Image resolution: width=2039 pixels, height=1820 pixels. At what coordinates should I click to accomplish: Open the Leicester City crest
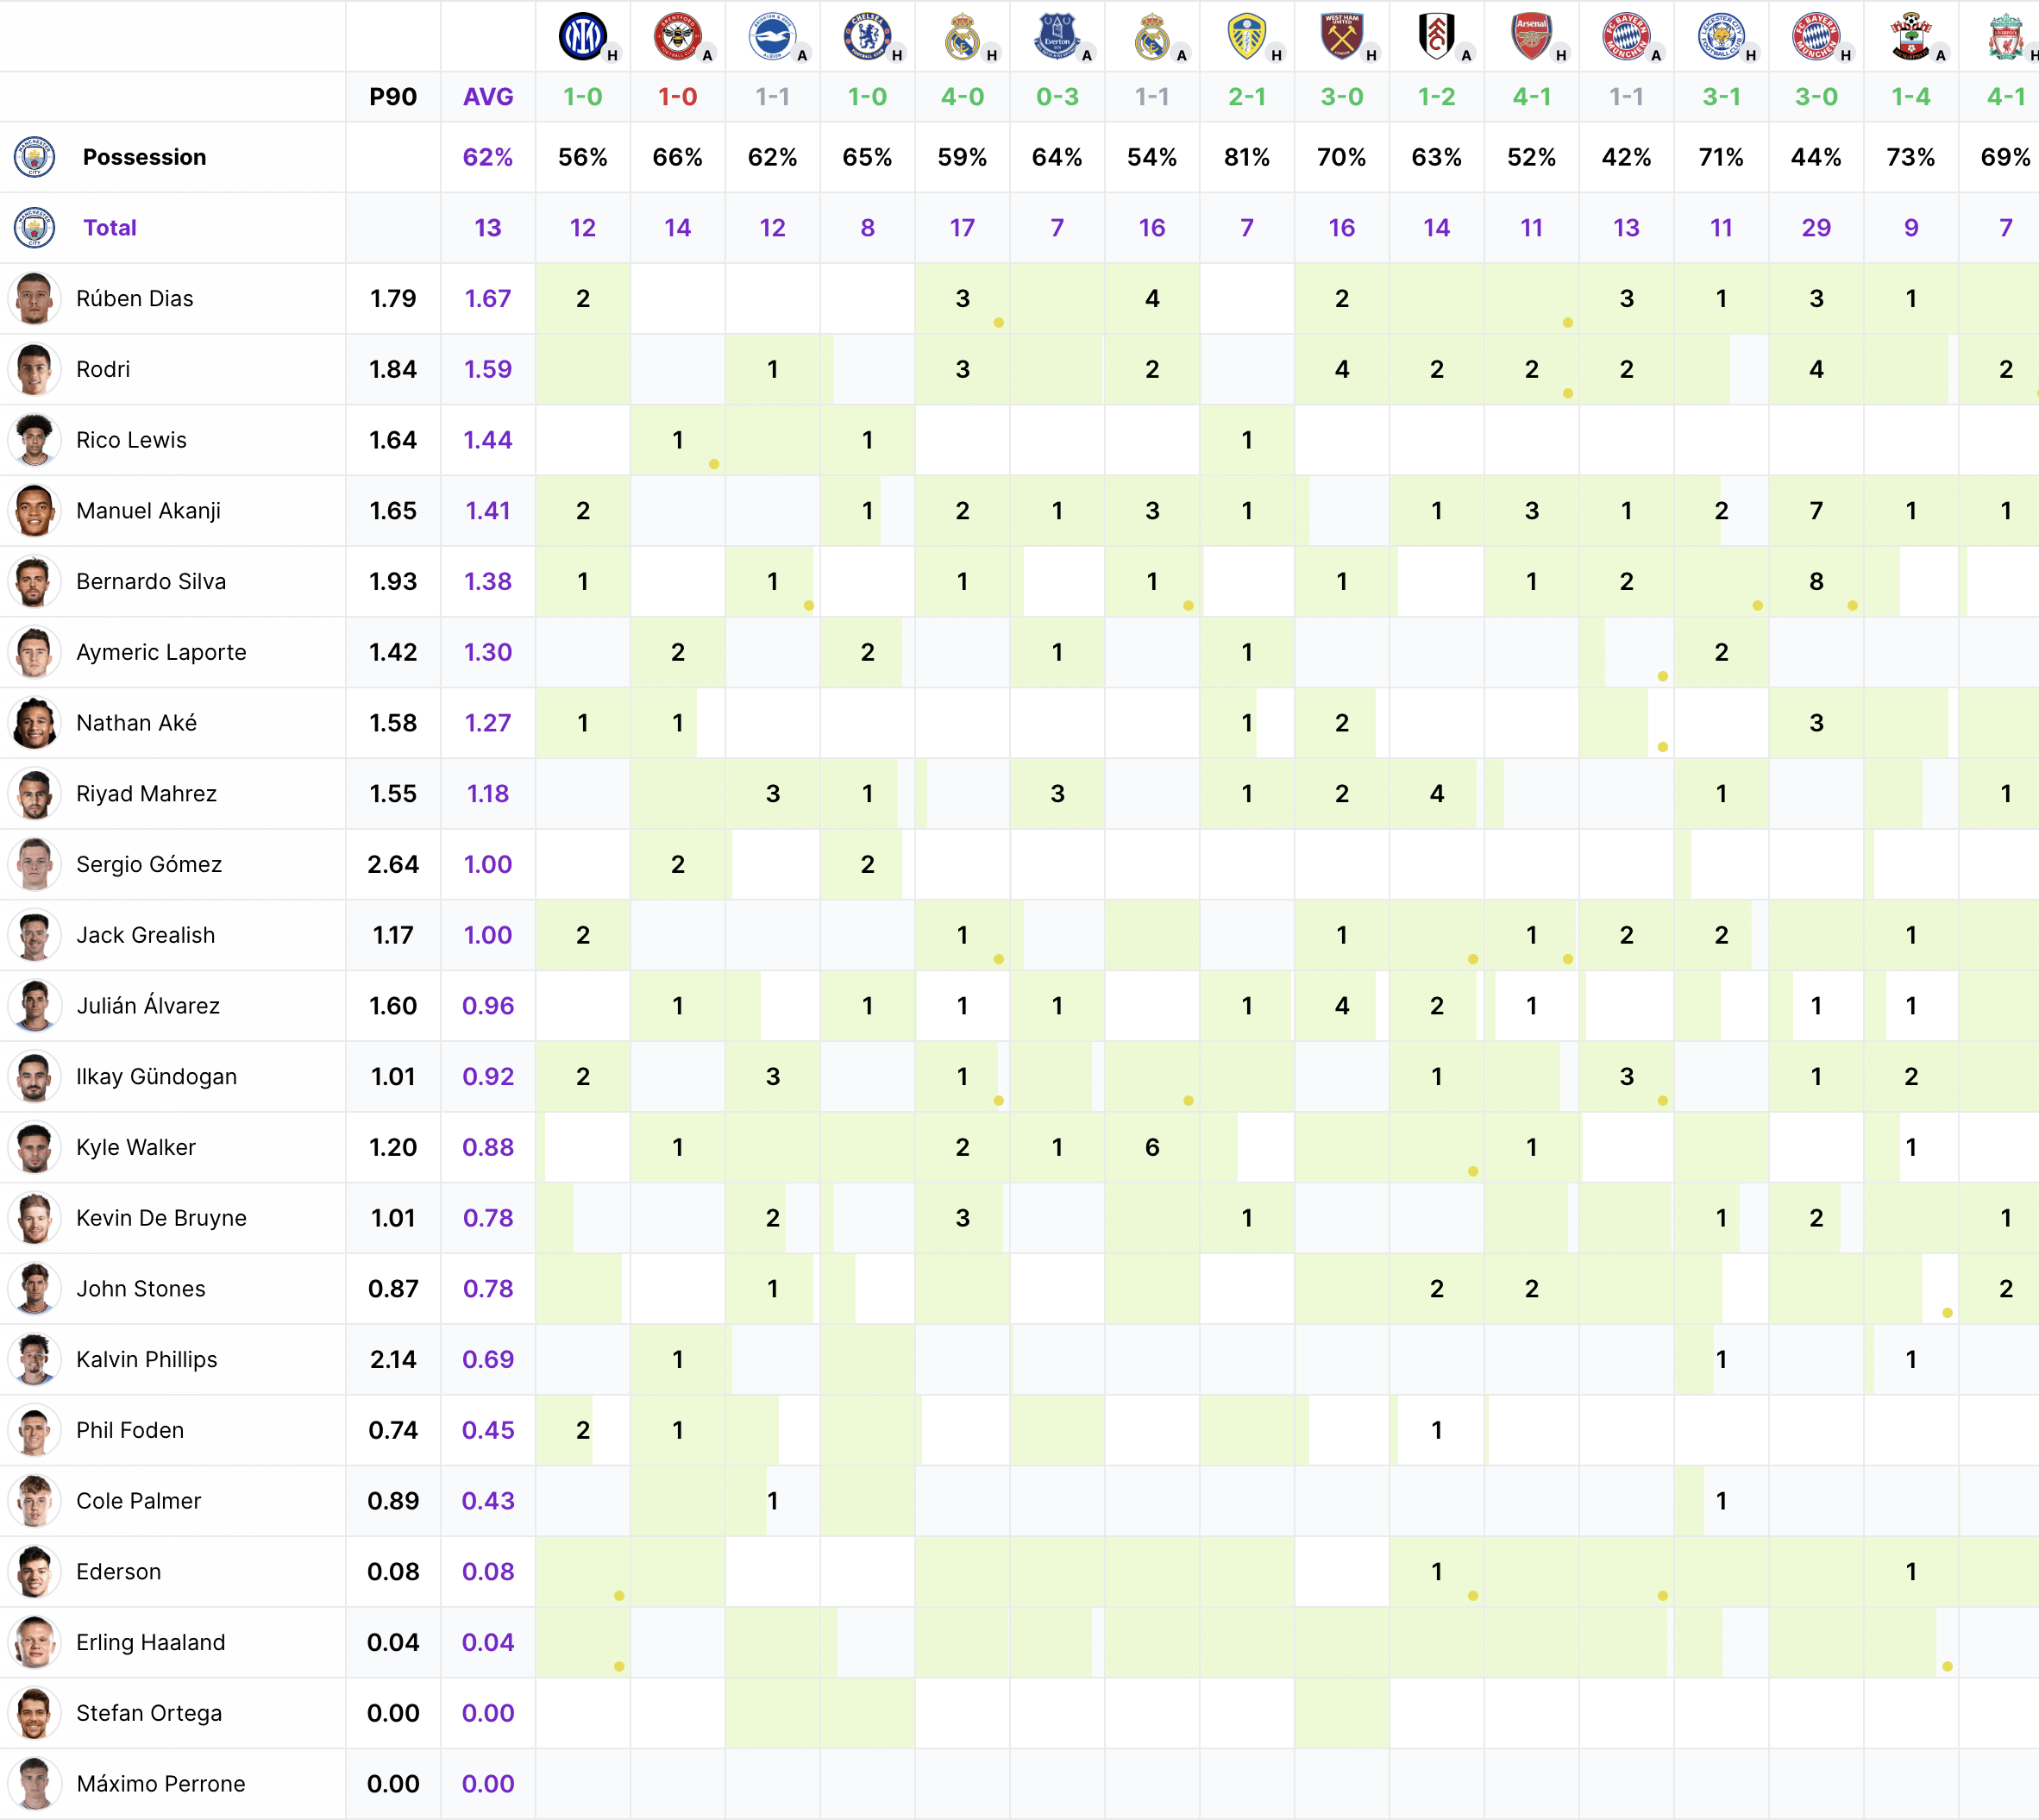coord(1721,36)
